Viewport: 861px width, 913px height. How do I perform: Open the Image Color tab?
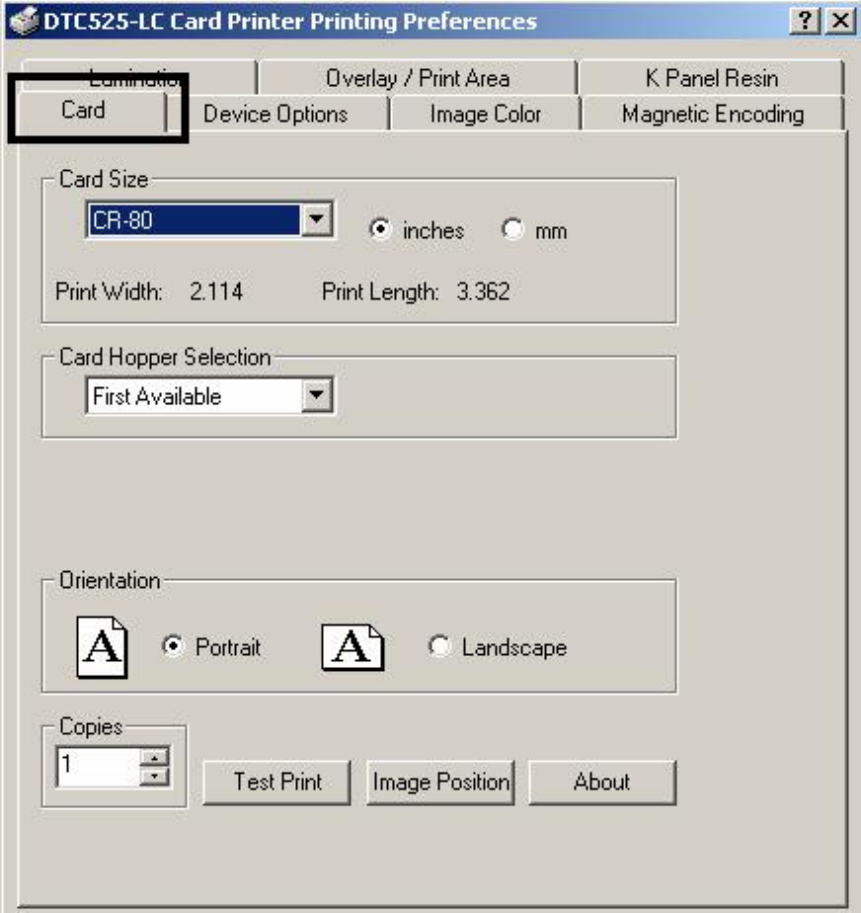[485, 114]
